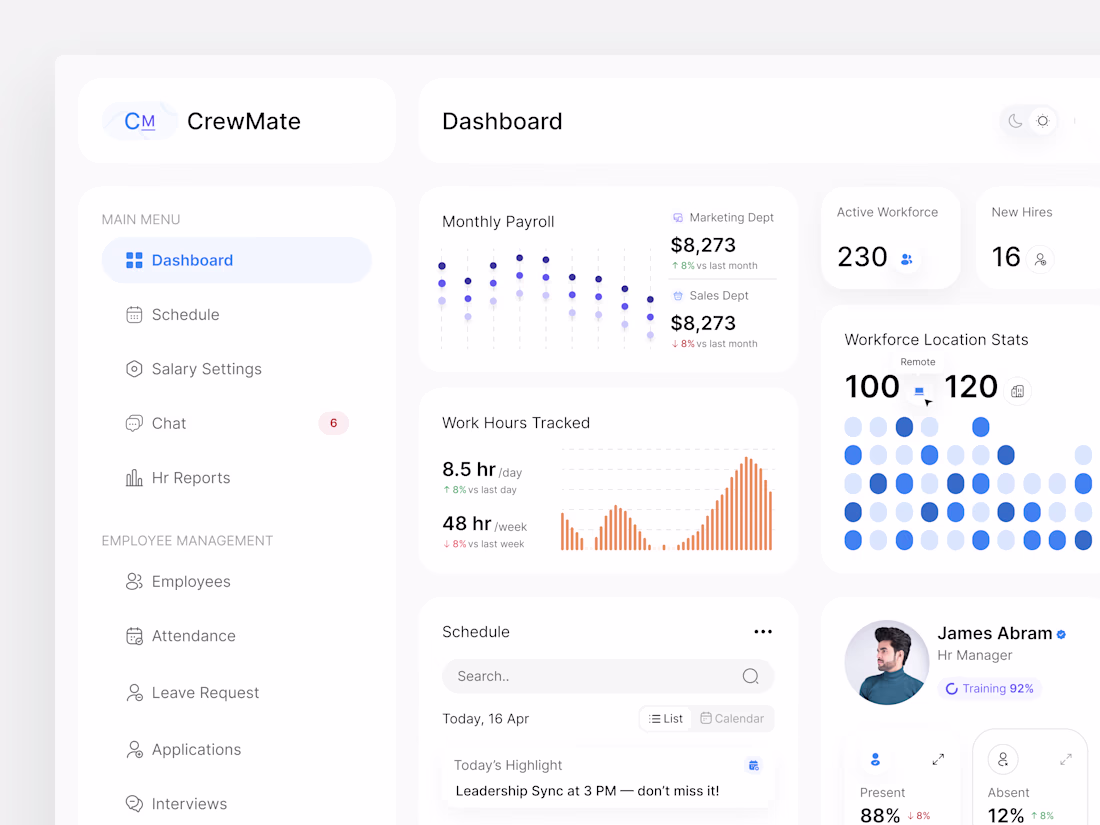1100x825 pixels.
Task: Click the Chat bubble icon
Action: pos(134,424)
